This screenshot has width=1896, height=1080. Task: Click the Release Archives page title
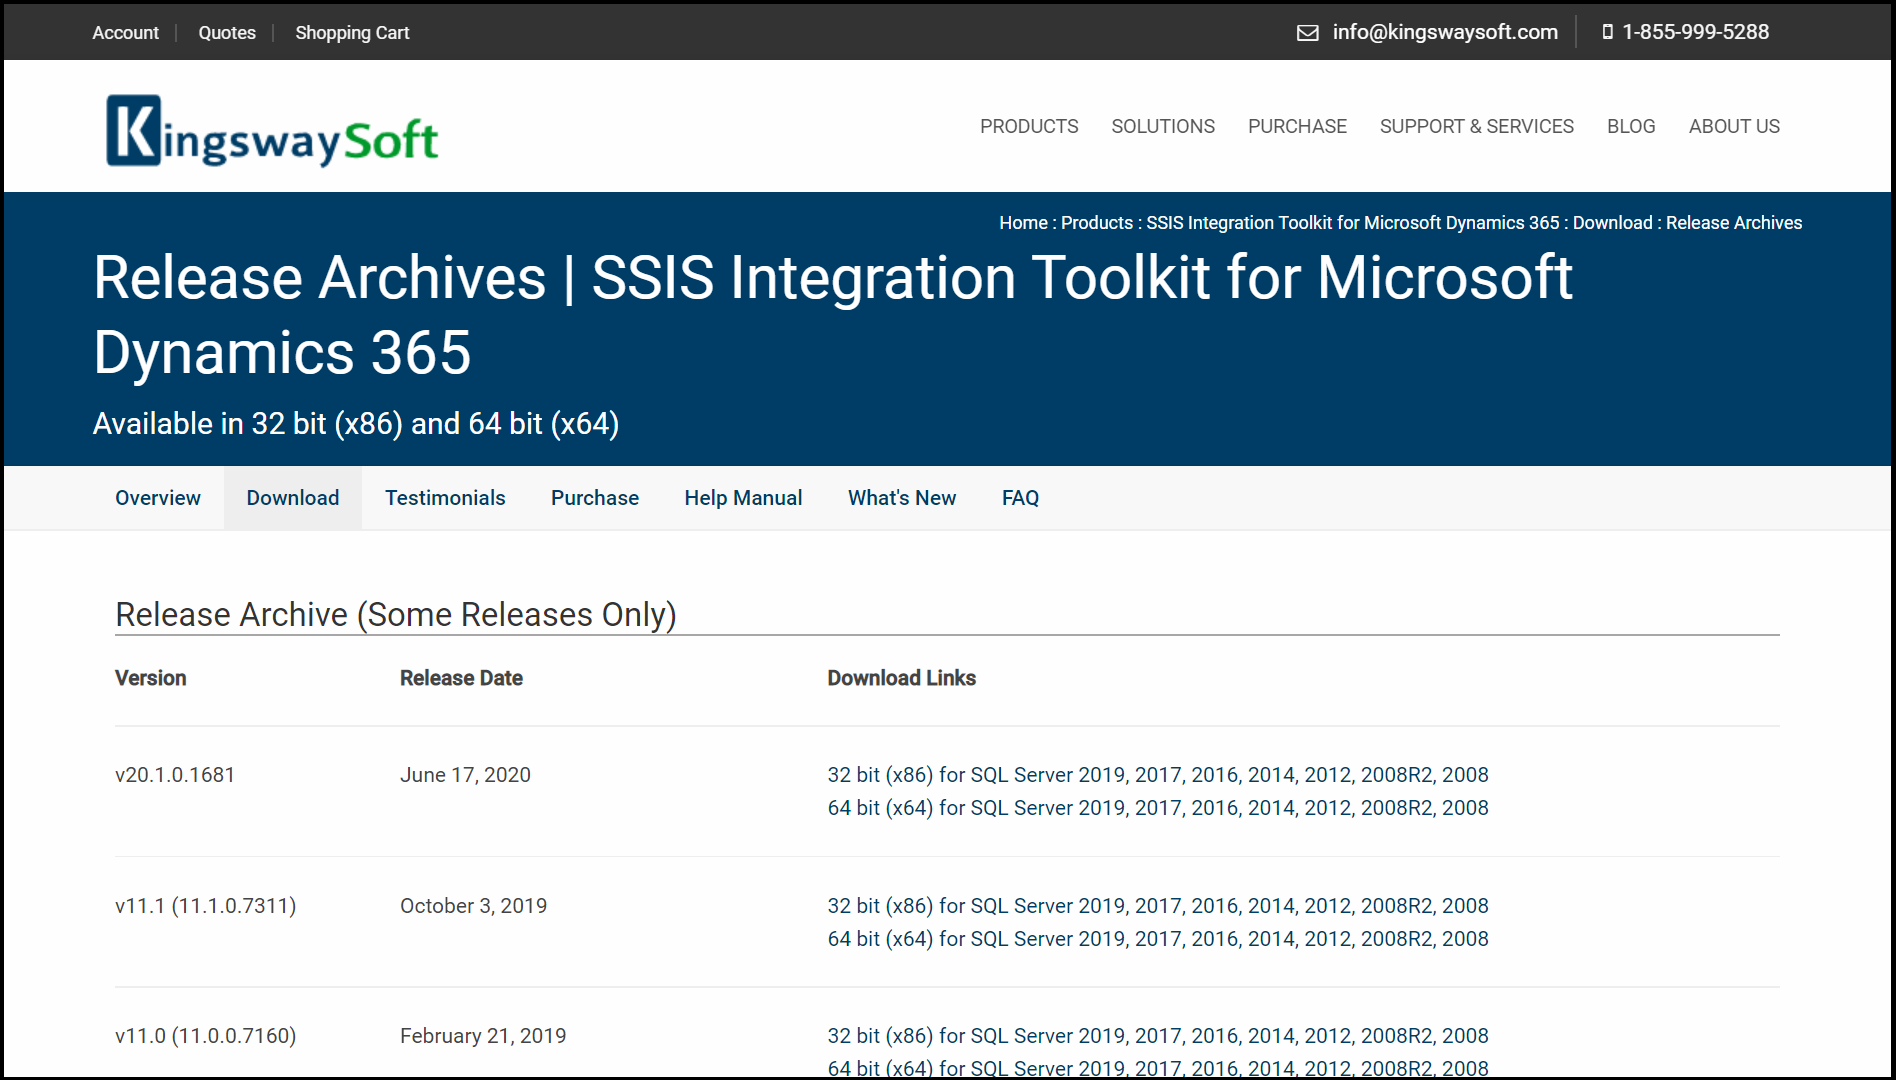(x=833, y=315)
